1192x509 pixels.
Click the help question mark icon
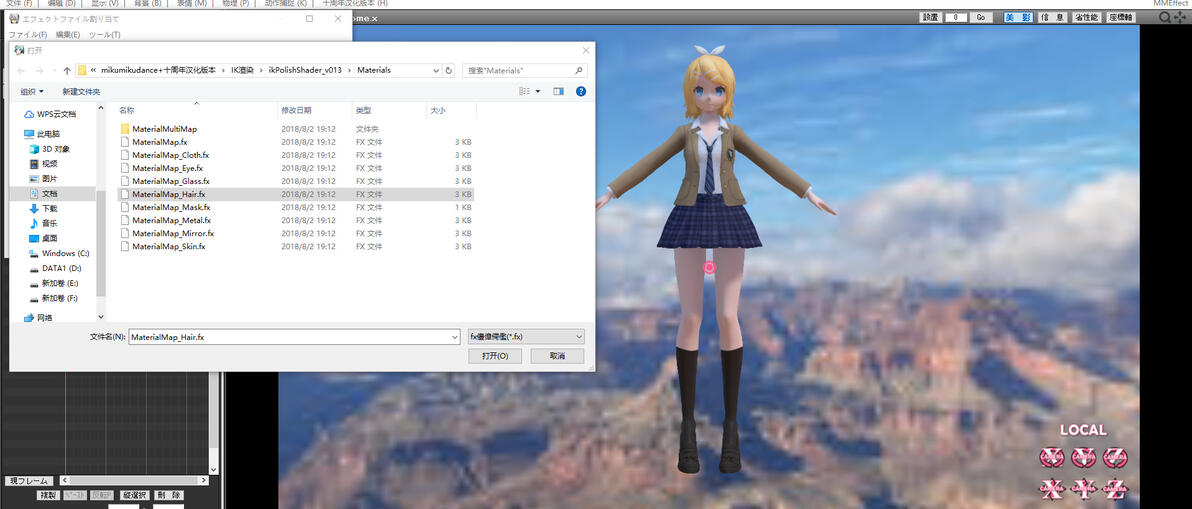(x=581, y=91)
